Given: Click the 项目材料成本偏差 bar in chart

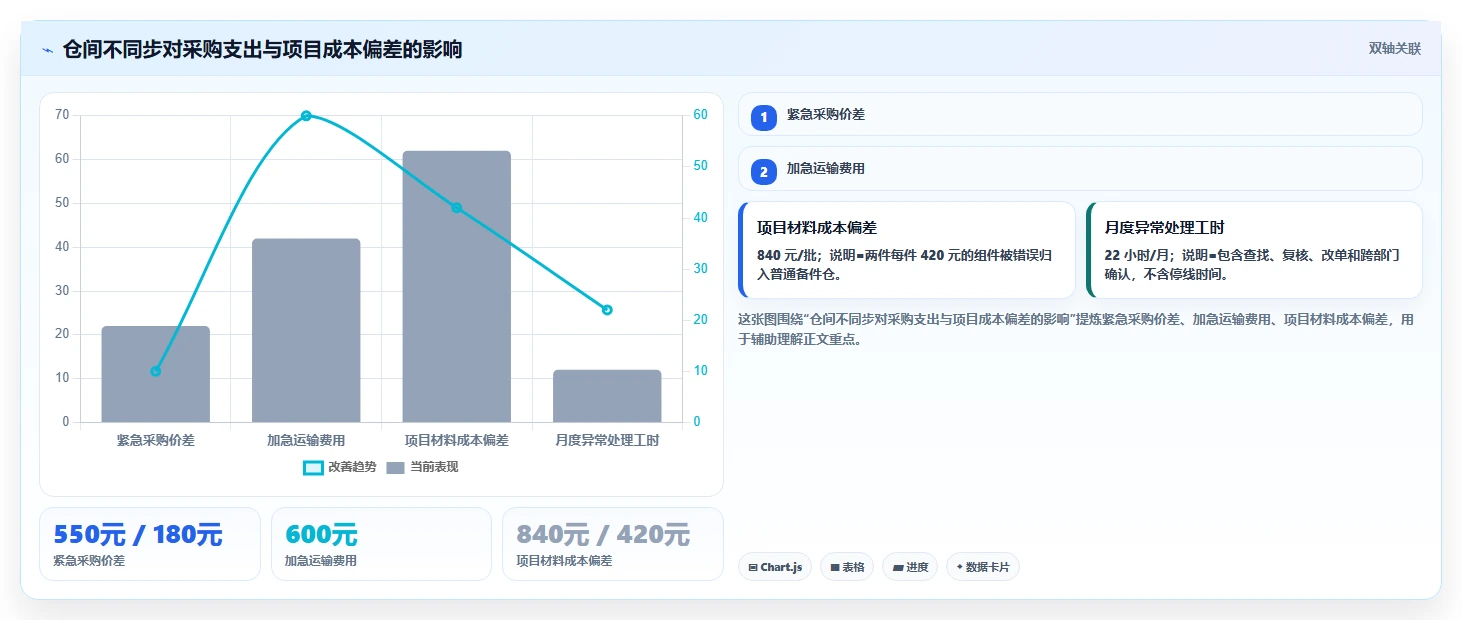Looking at the screenshot, I should 457,286.
